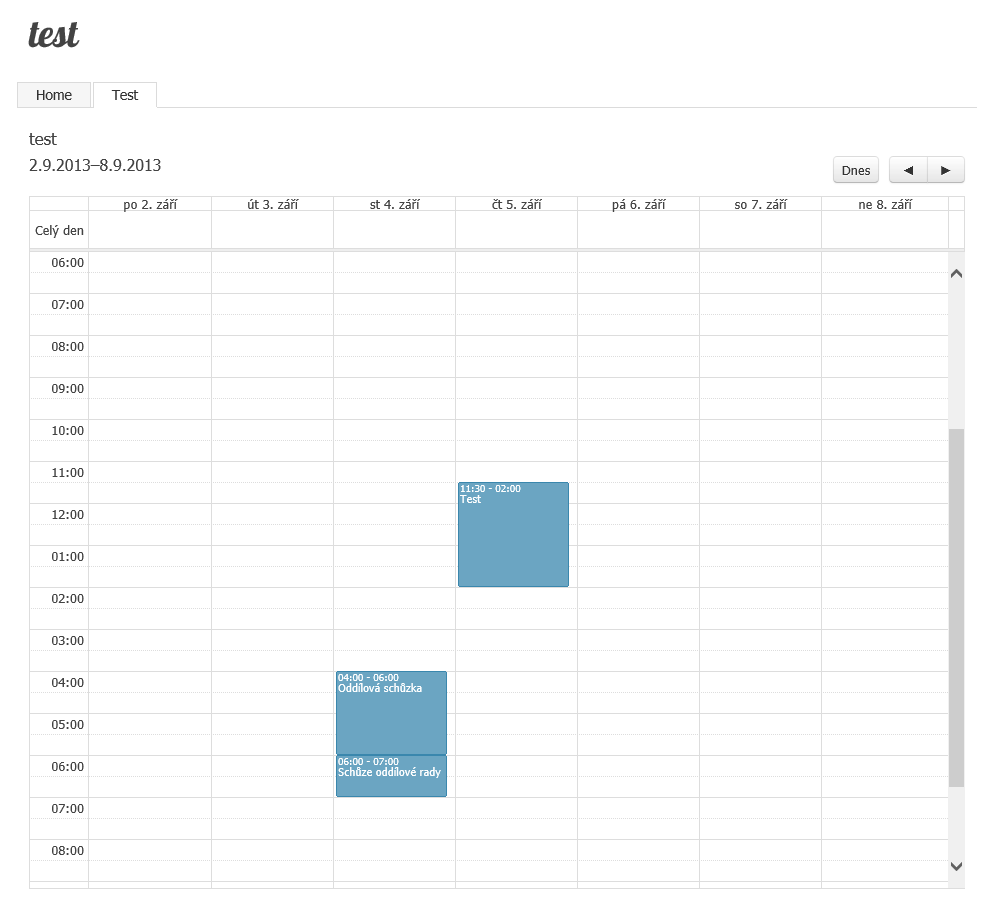Open the Oddílová schůzka event

point(391,713)
